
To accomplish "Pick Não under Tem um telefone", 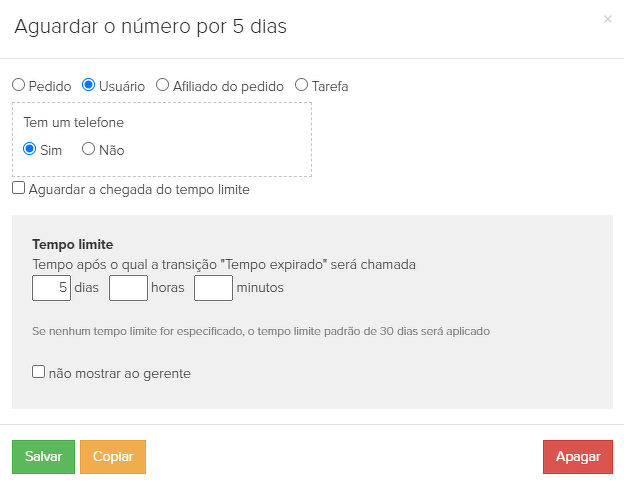I will tap(88, 149).
